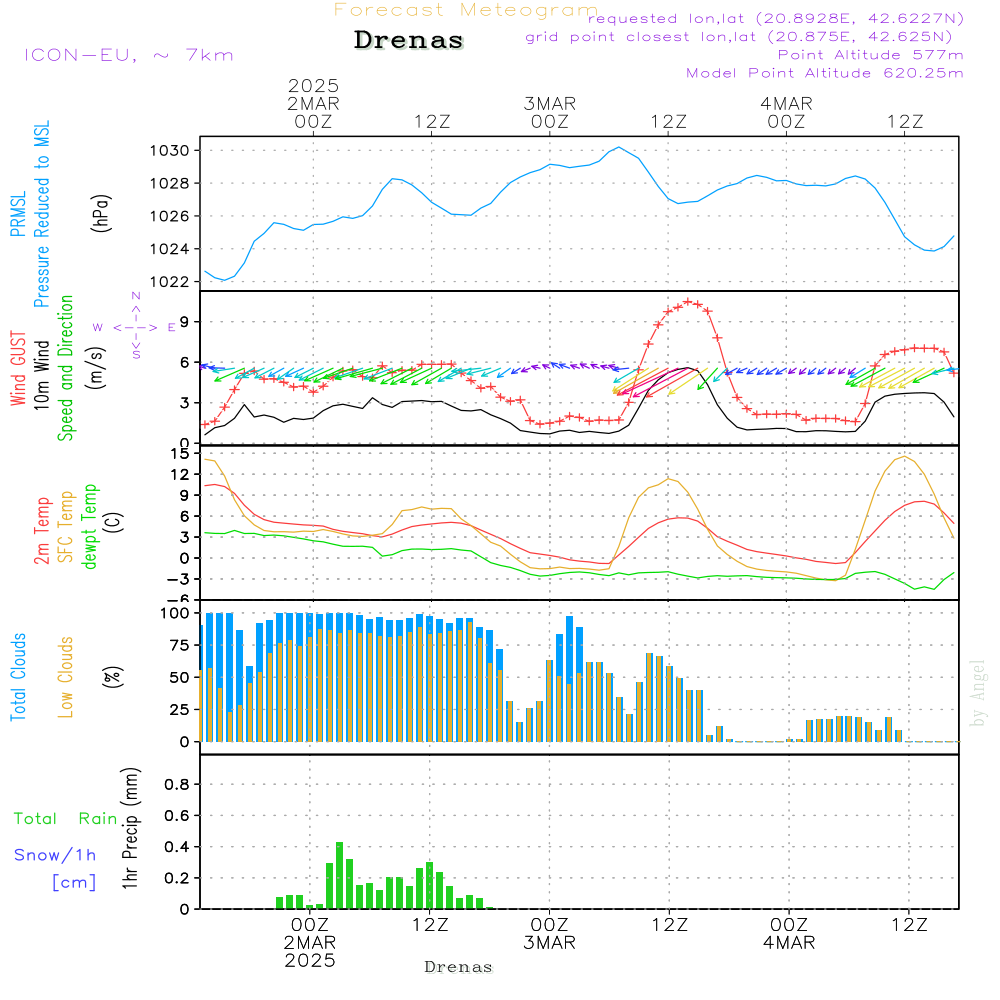Click the 0.8 precipitation axis value
The width and height of the screenshot is (1000, 1000).
[177, 784]
